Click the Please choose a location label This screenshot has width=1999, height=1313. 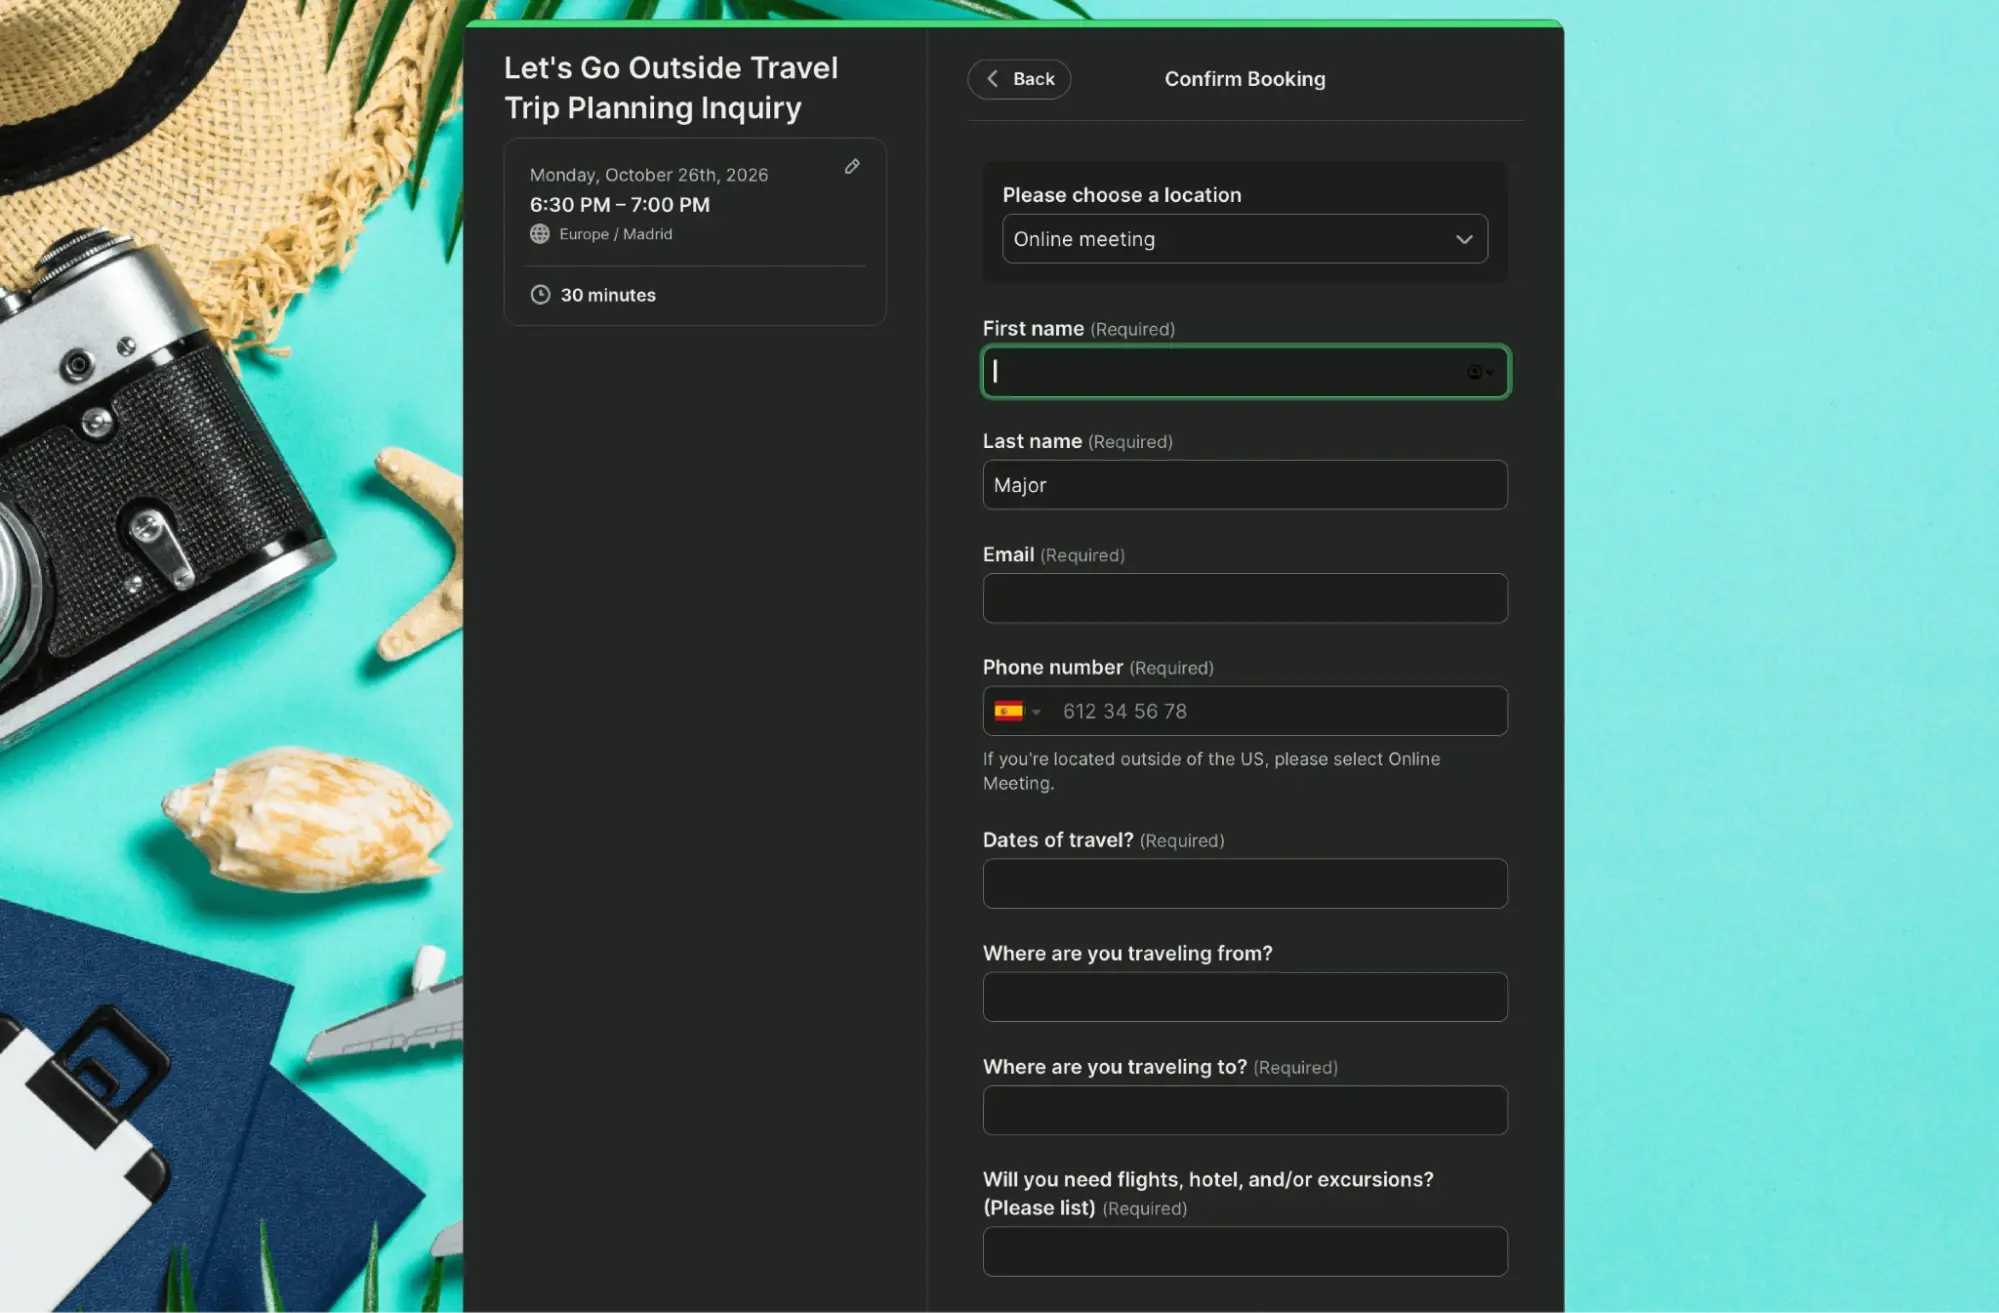click(x=1122, y=195)
